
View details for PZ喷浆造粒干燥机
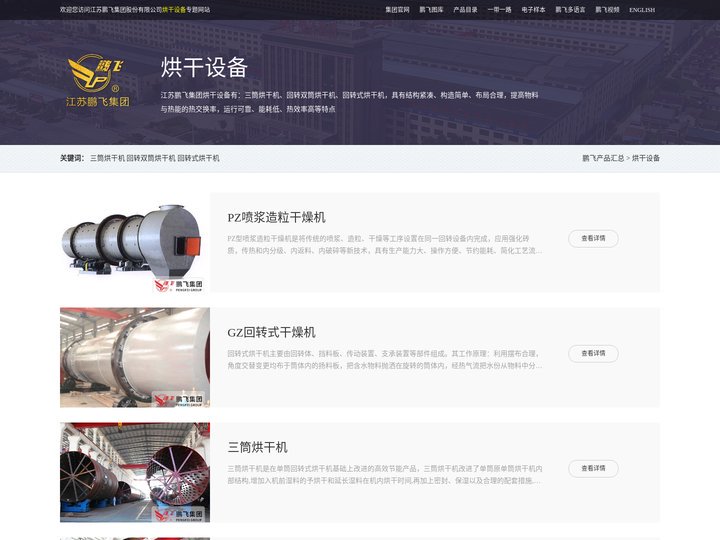coord(593,238)
